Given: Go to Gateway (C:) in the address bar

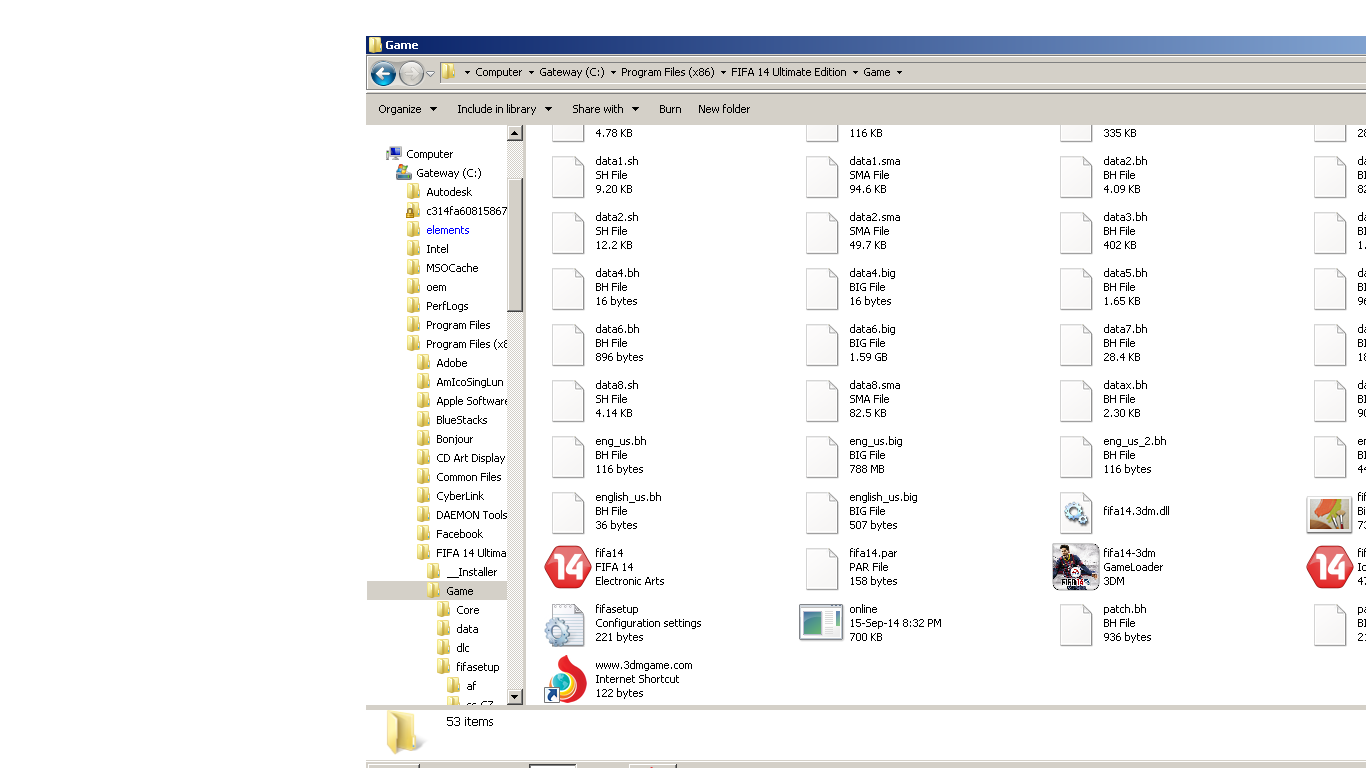Looking at the screenshot, I should (572, 72).
